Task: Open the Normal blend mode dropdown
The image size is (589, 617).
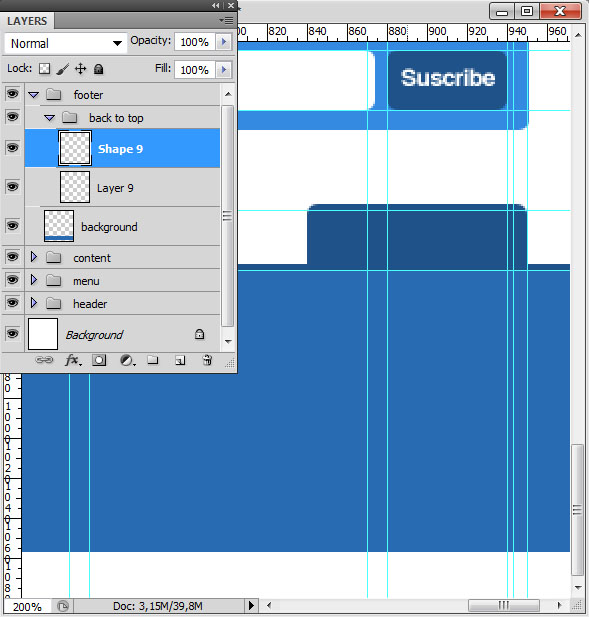Action: point(66,43)
